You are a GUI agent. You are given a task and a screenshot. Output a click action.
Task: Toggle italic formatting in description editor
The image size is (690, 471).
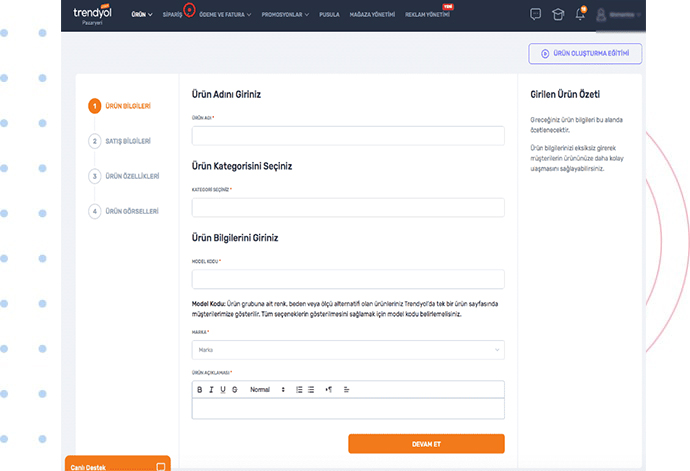(x=211, y=390)
